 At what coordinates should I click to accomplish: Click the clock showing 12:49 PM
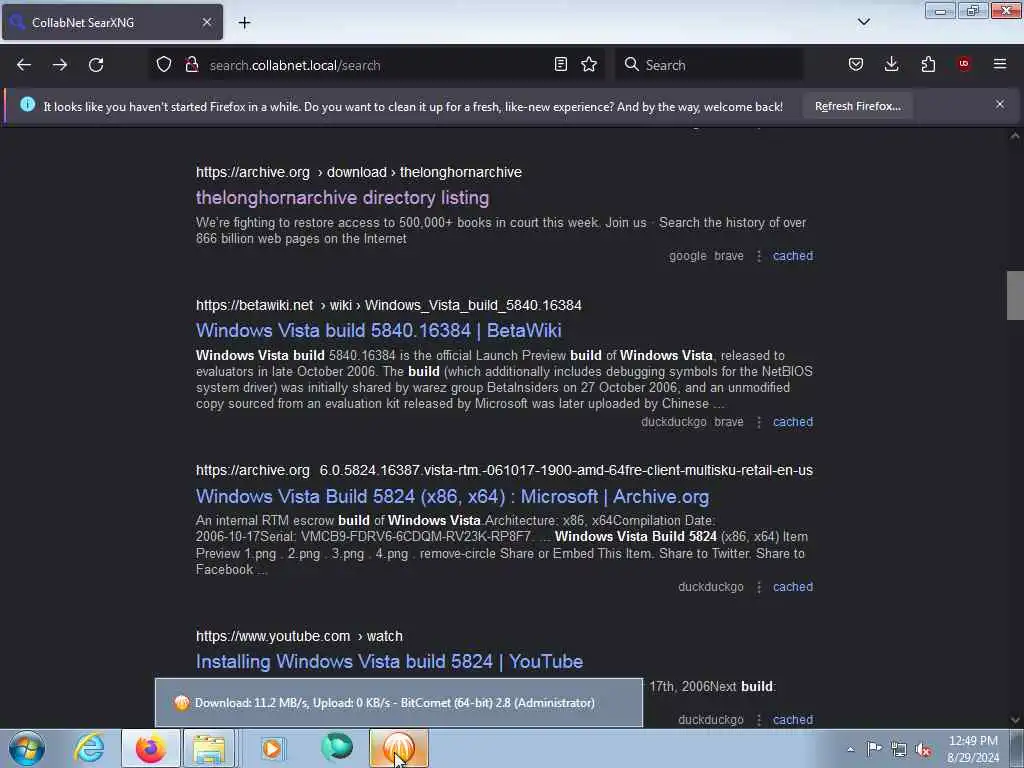tap(973, 741)
